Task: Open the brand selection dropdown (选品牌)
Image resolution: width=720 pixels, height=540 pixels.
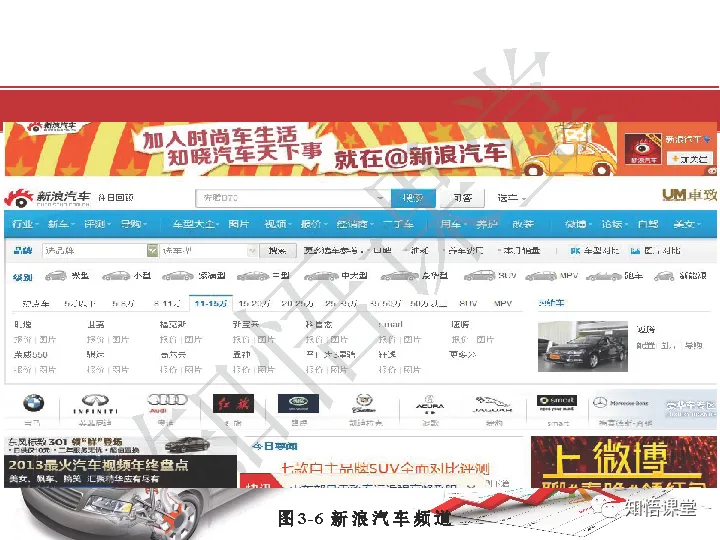Action: pos(100,250)
